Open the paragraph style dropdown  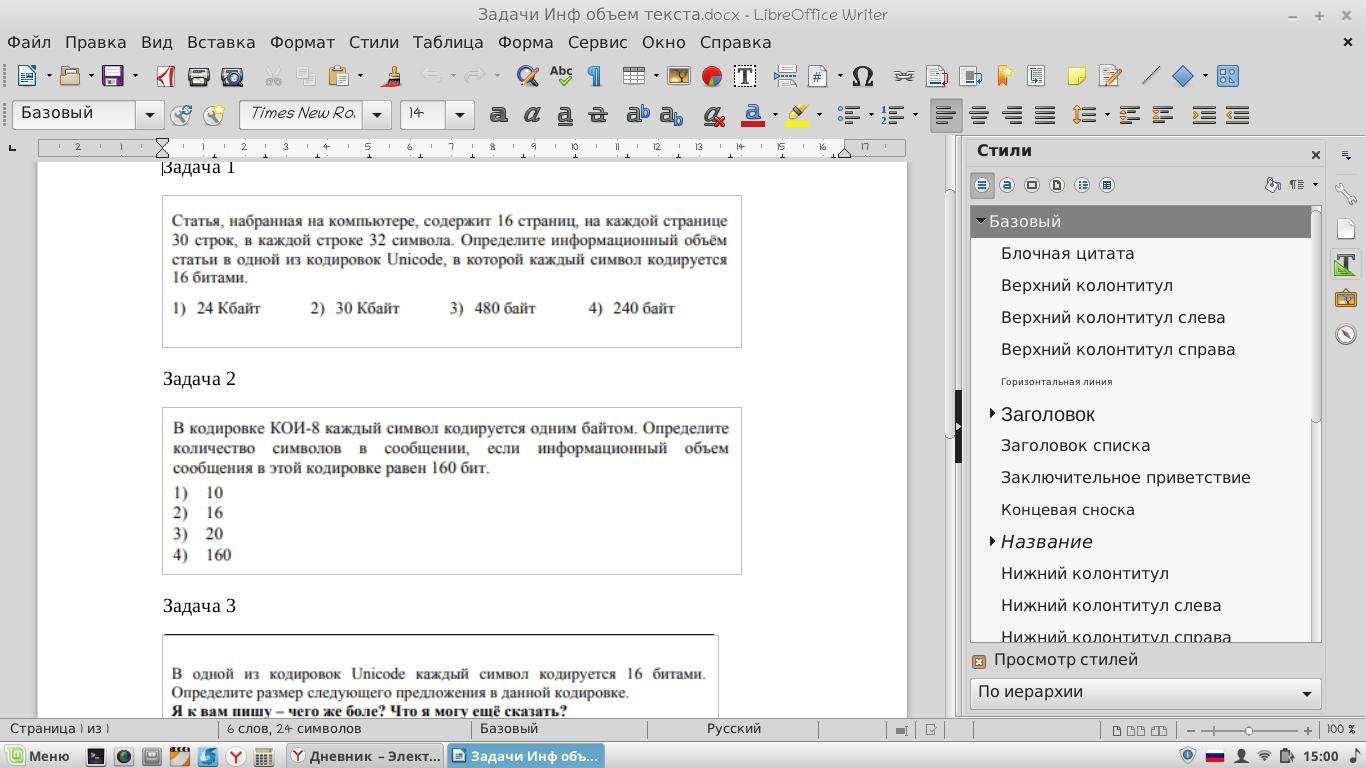click(x=150, y=115)
